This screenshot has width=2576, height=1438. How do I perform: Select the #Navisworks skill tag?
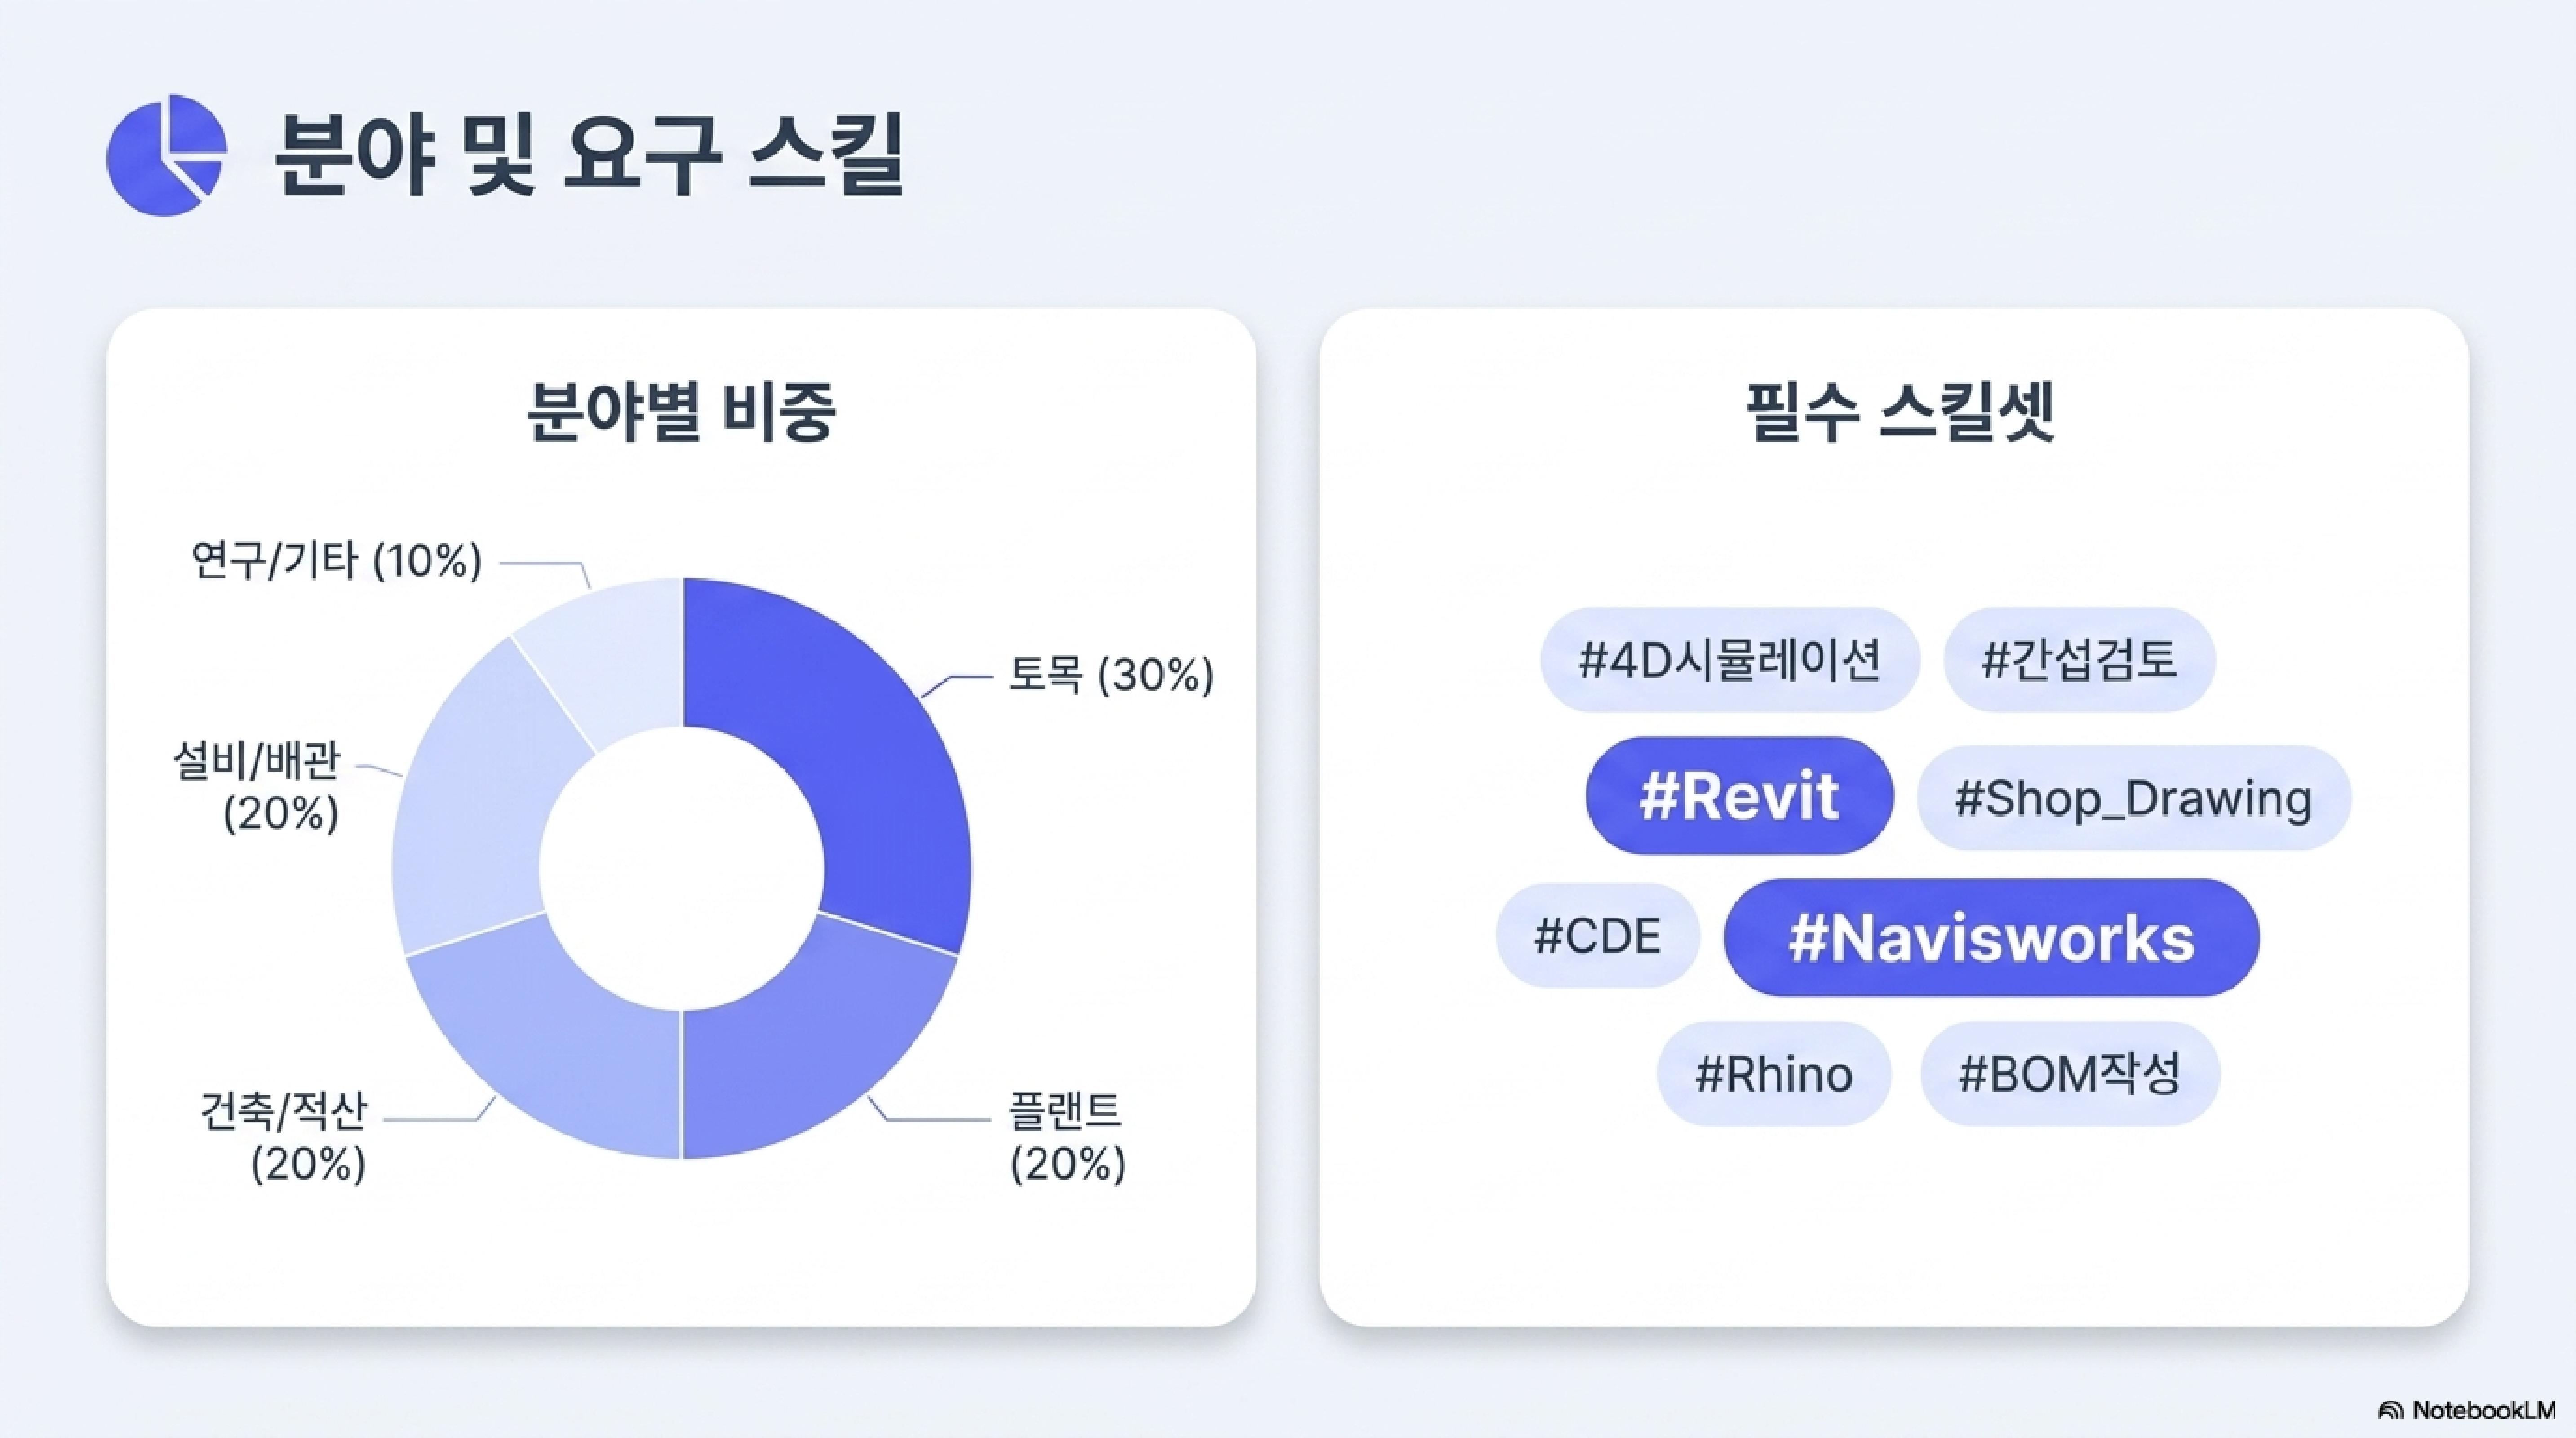tap(1991, 938)
